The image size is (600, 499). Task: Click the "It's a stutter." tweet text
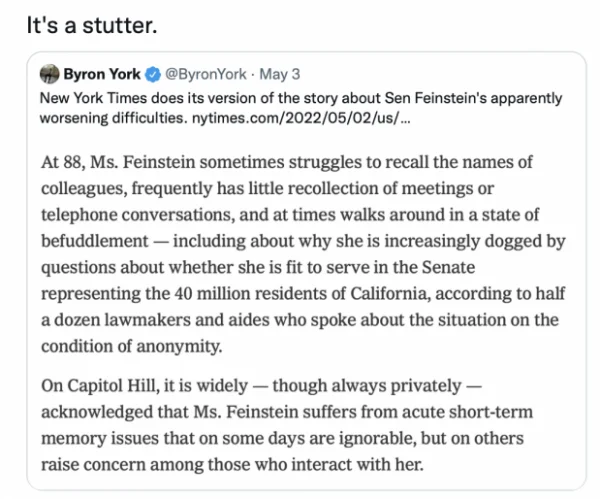click(x=92, y=26)
